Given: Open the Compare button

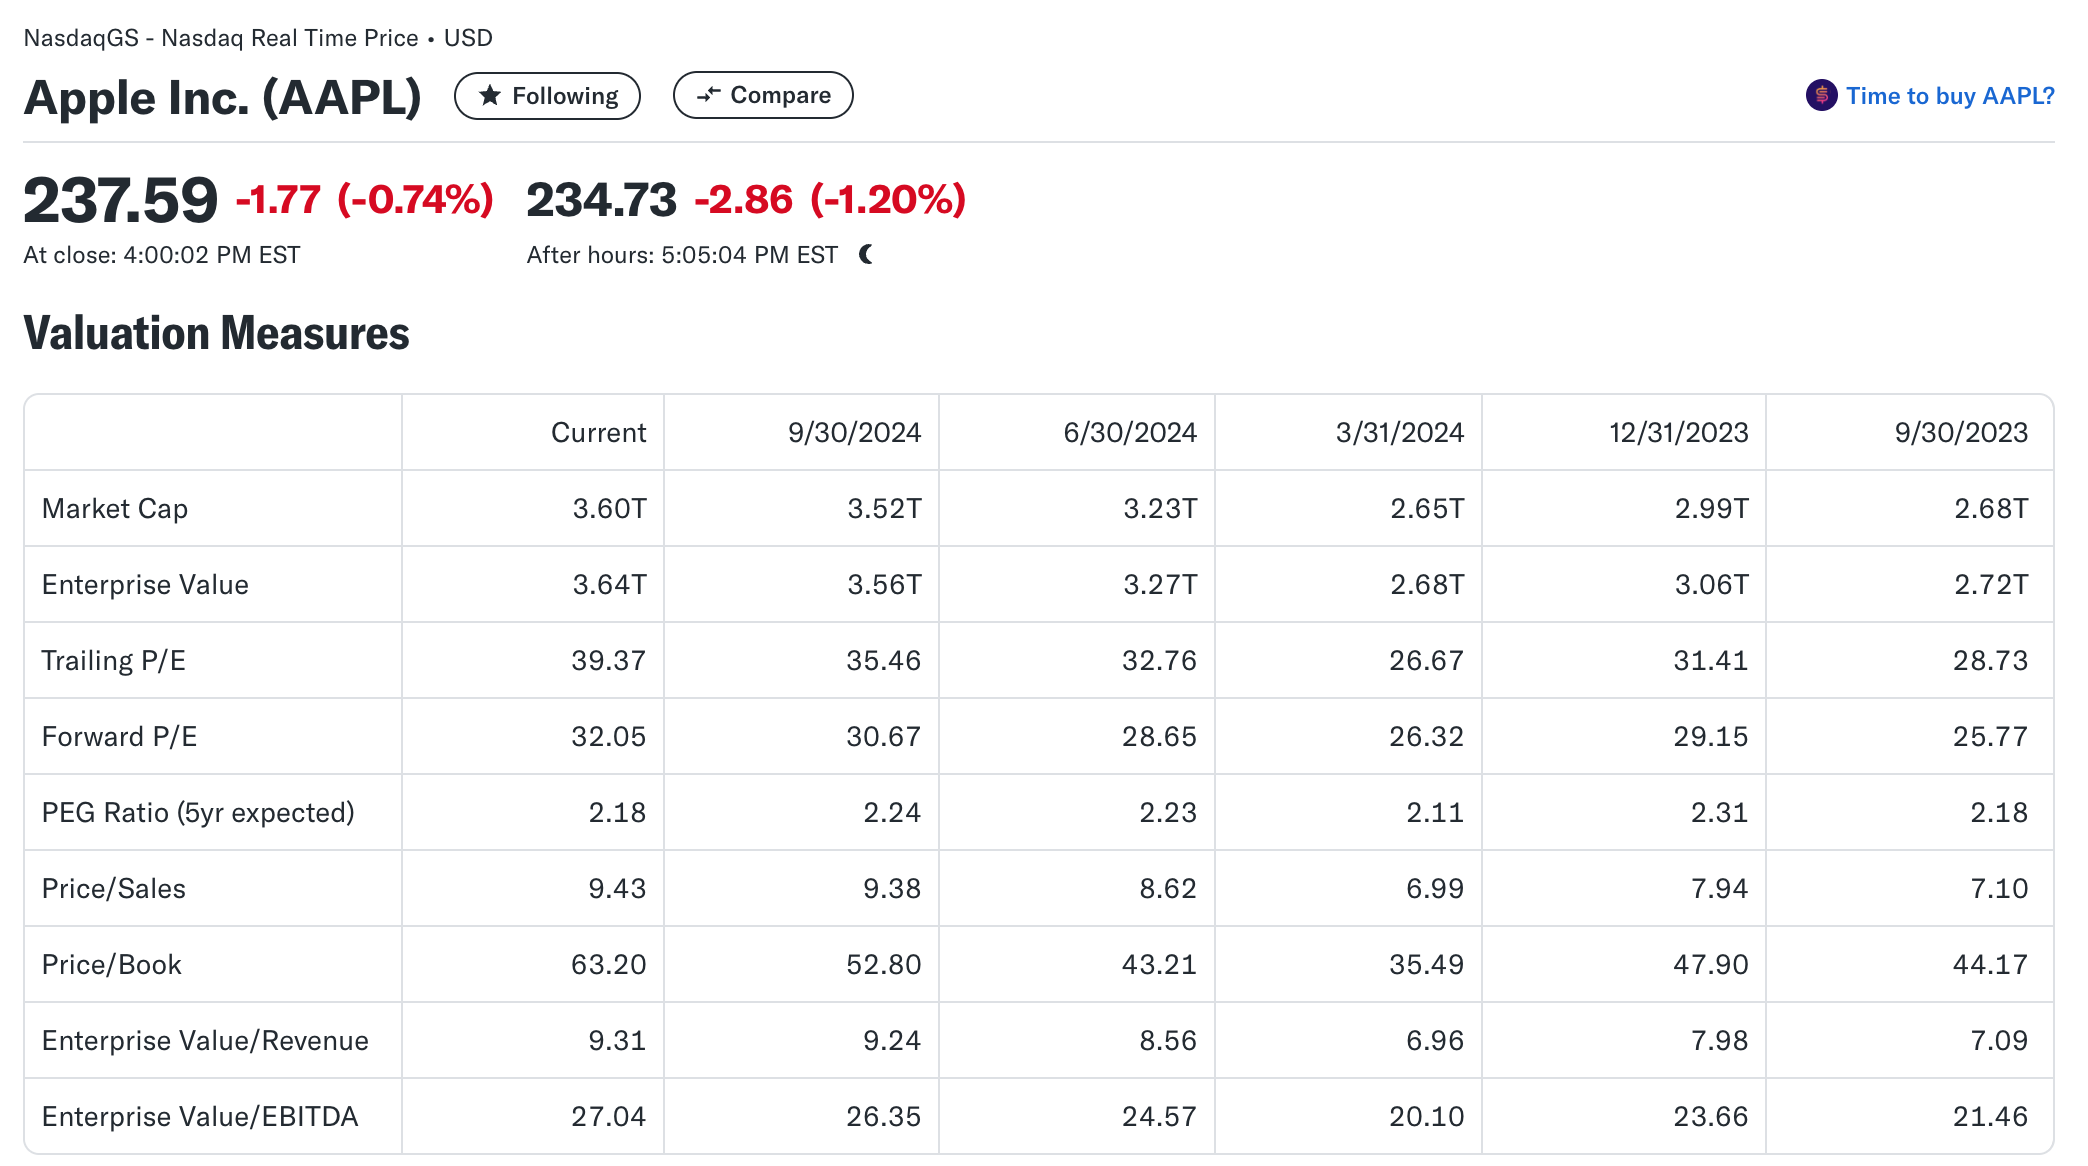Looking at the screenshot, I should pyautogui.click(x=762, y=95).
